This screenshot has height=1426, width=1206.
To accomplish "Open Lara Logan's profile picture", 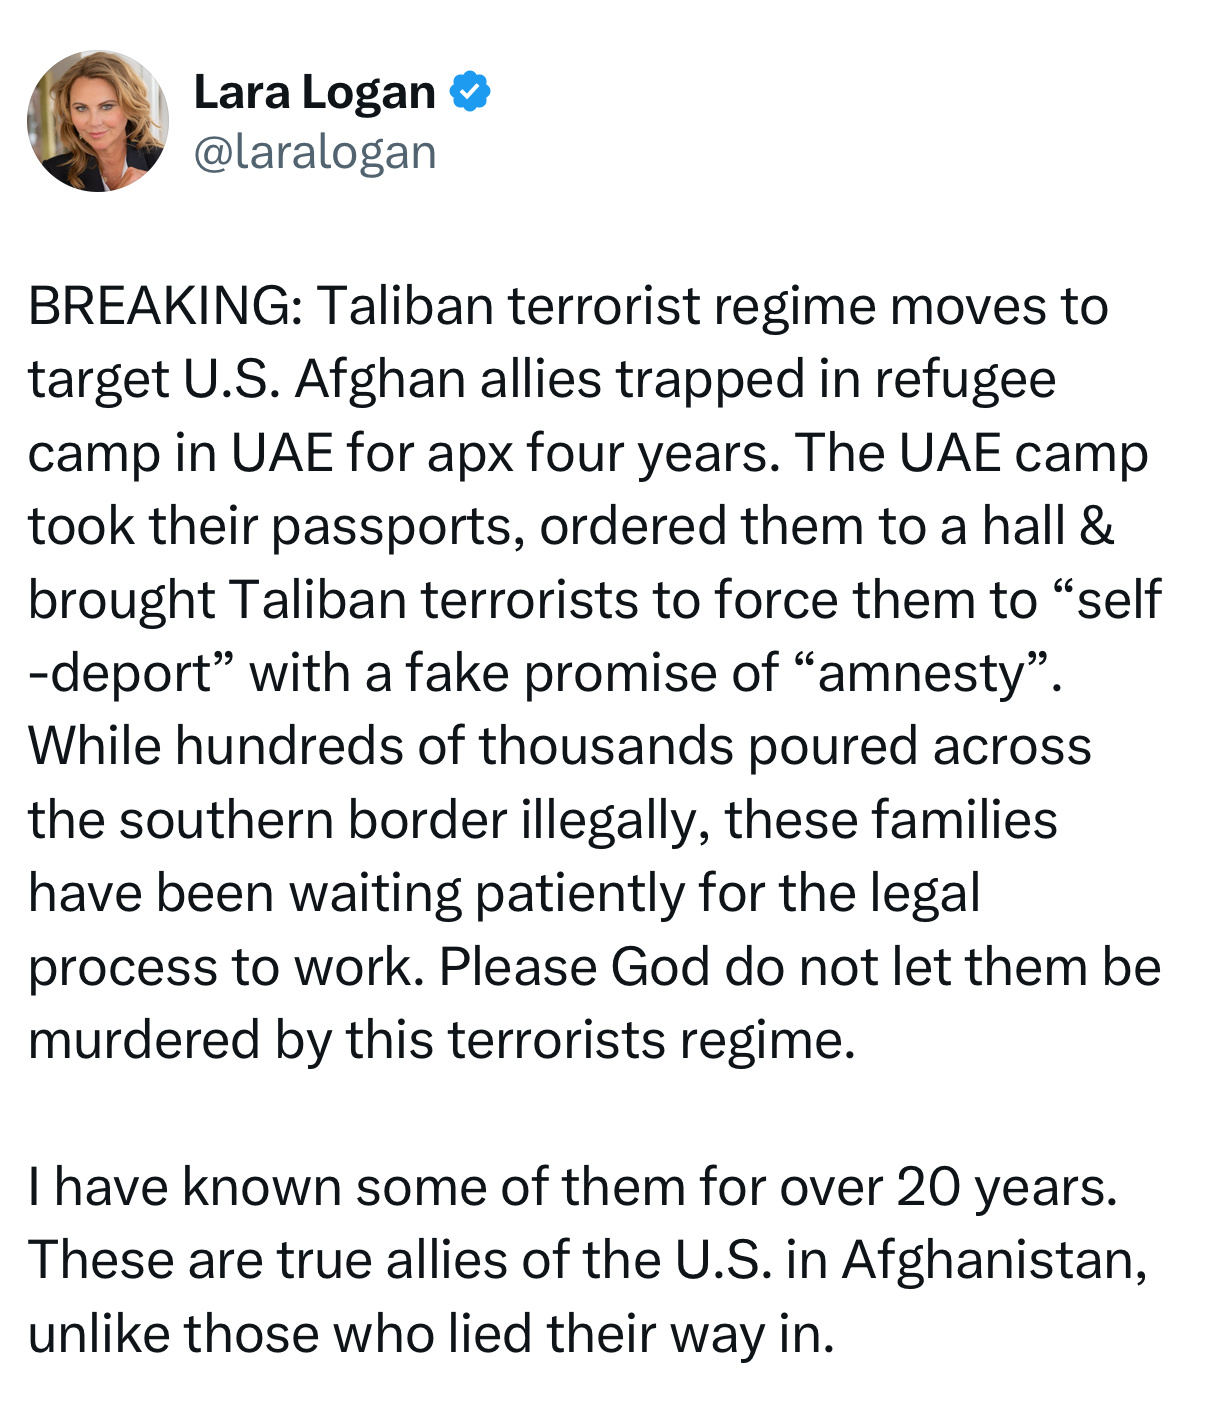I will click(x=98, y=121).
